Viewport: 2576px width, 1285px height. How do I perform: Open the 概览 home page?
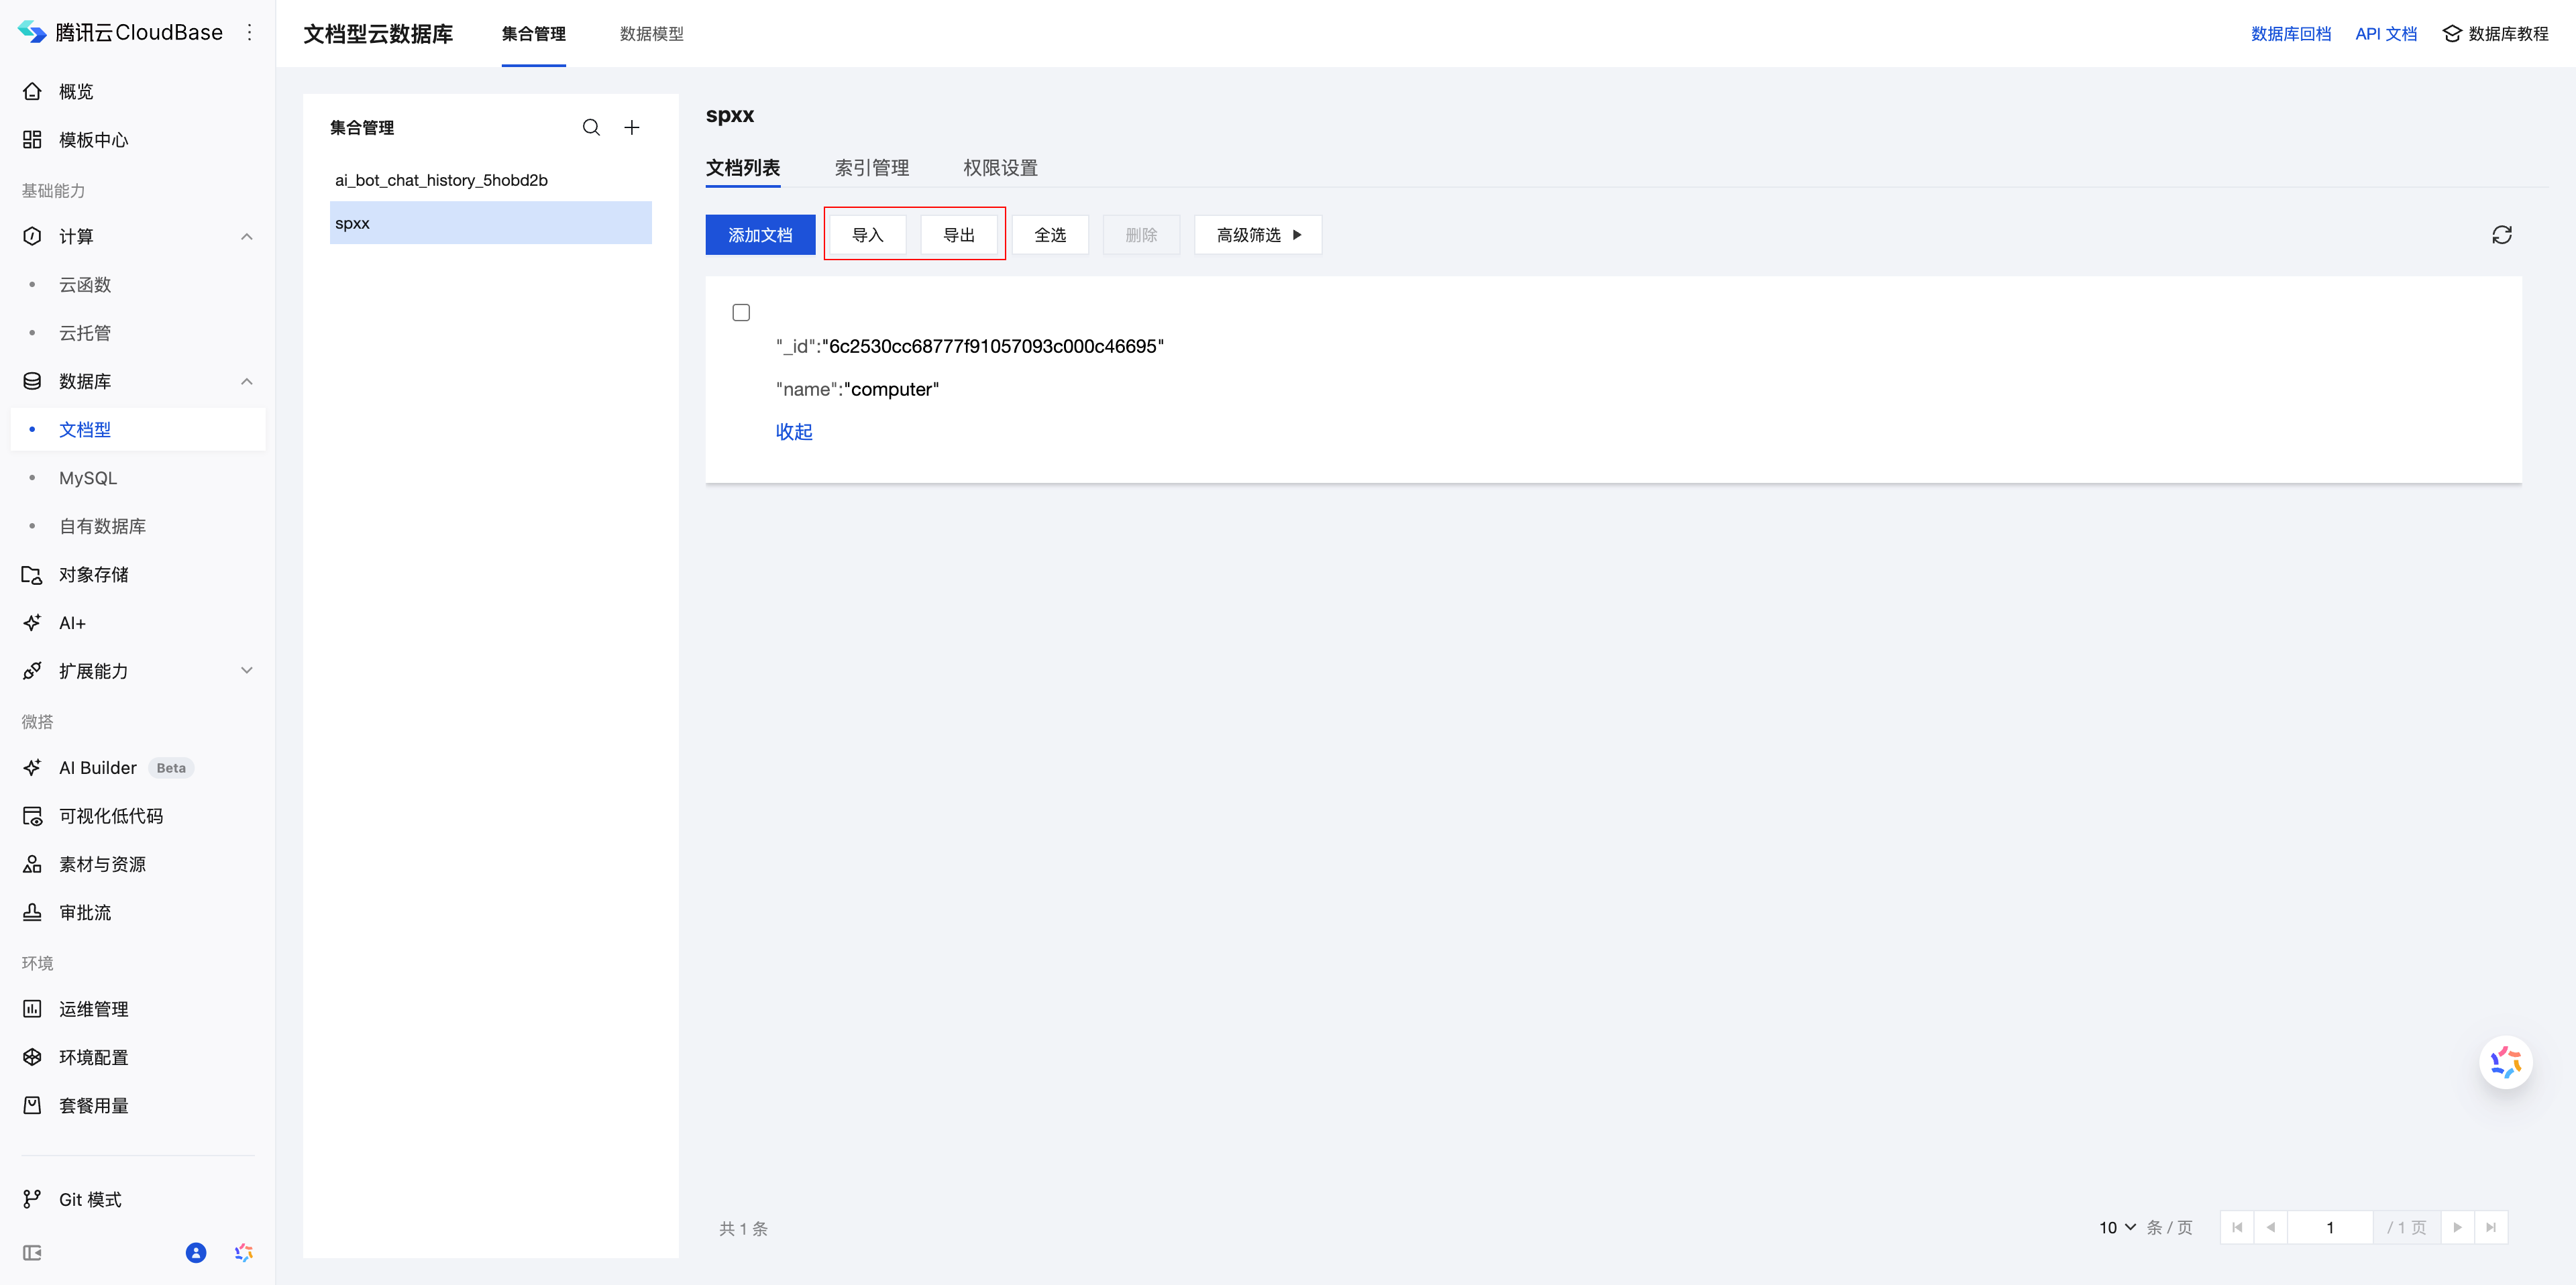point(76,92)
